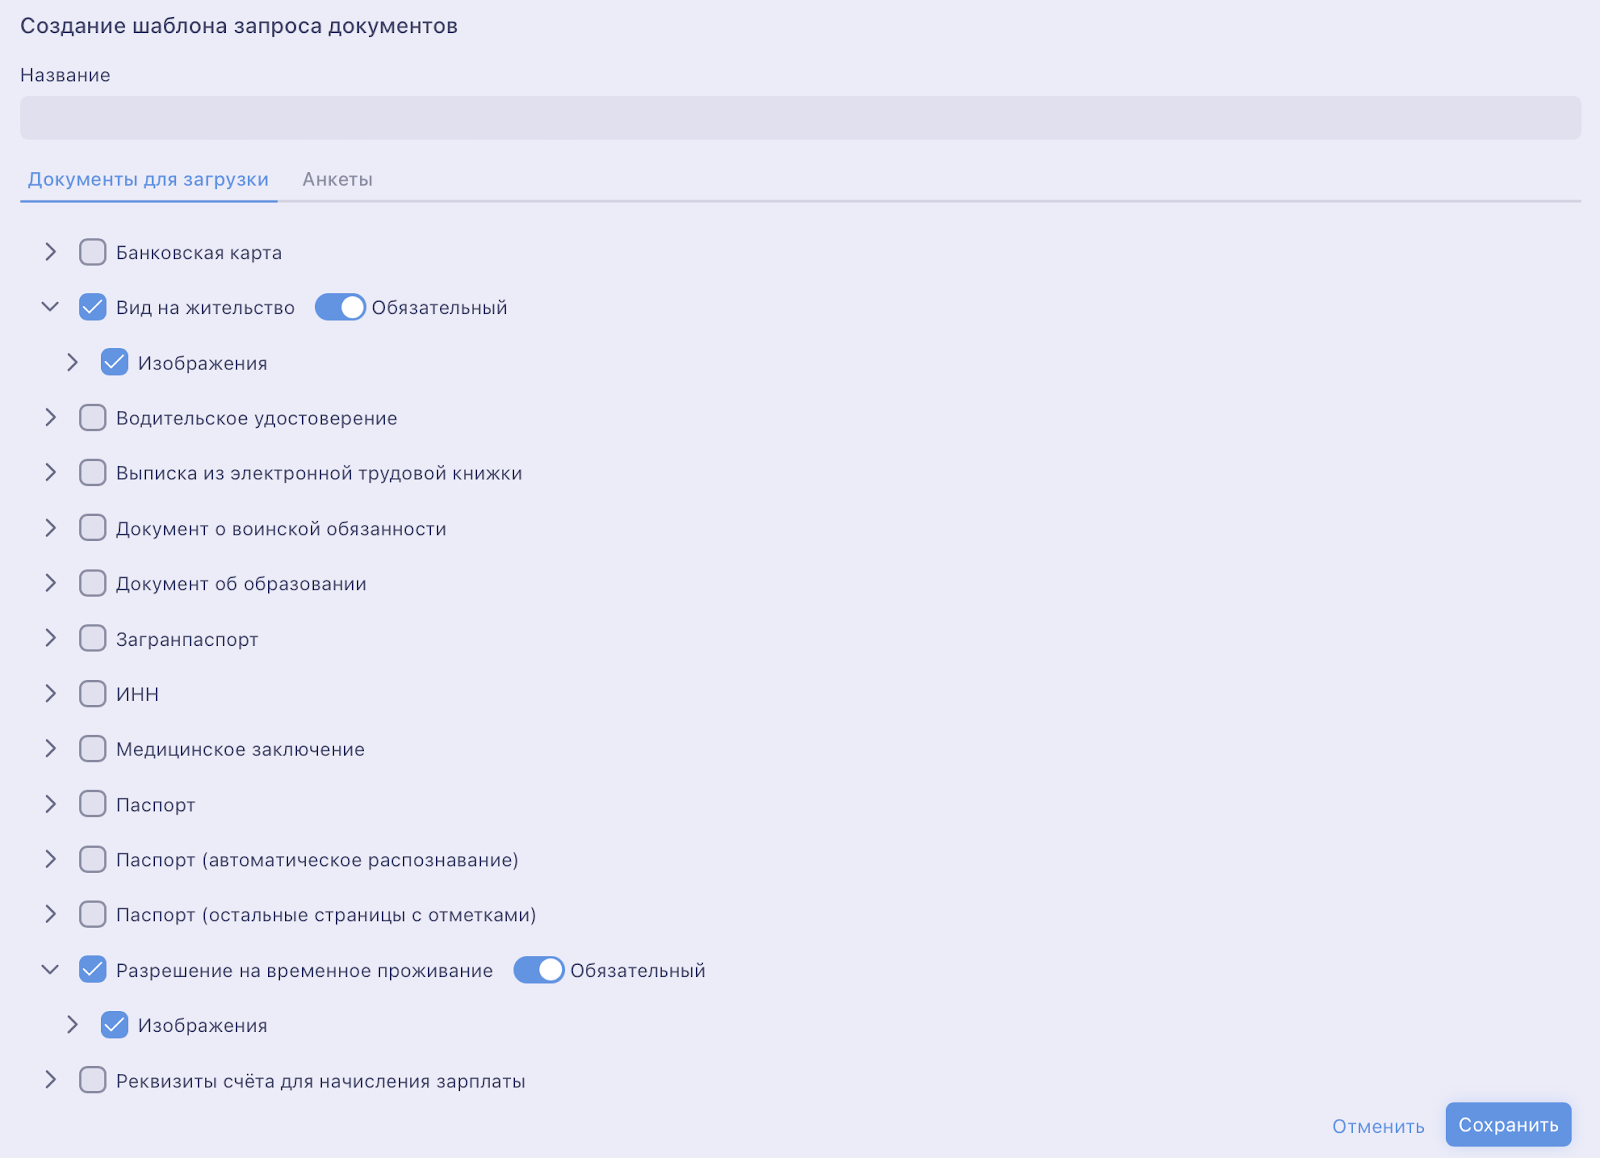
Task: Collapse Разрешение на временное проживание section
Action: point(50,969)
